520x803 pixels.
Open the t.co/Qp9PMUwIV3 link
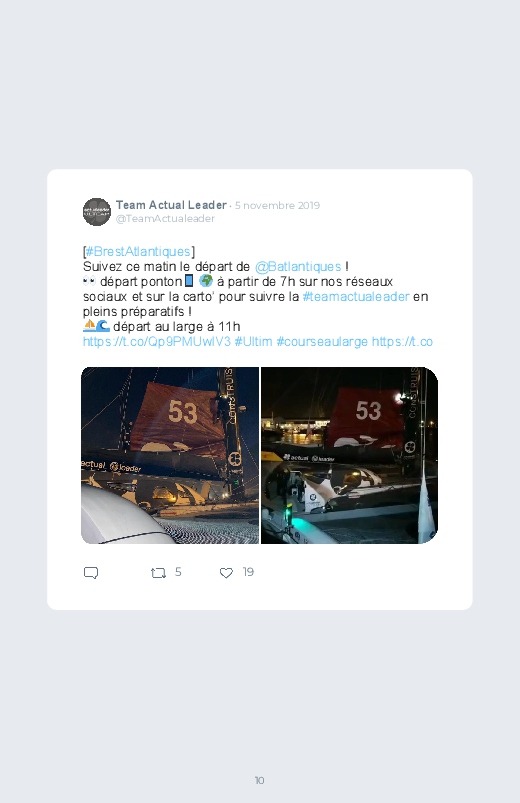tap(157, 342)
